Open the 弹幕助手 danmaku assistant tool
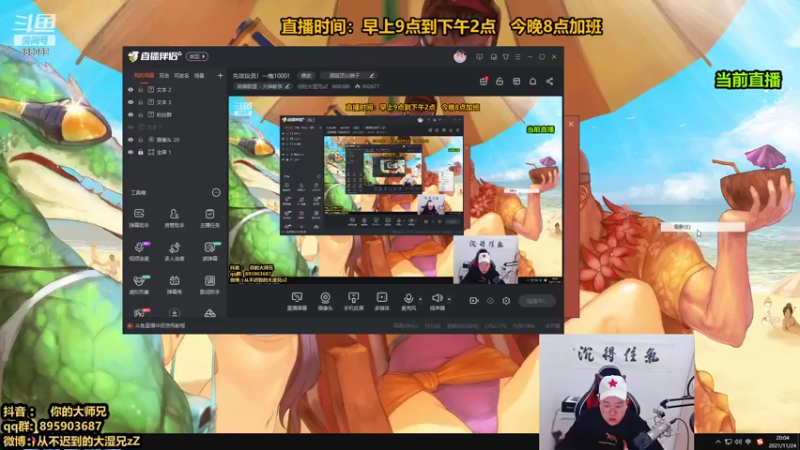 tap(139, 217)
